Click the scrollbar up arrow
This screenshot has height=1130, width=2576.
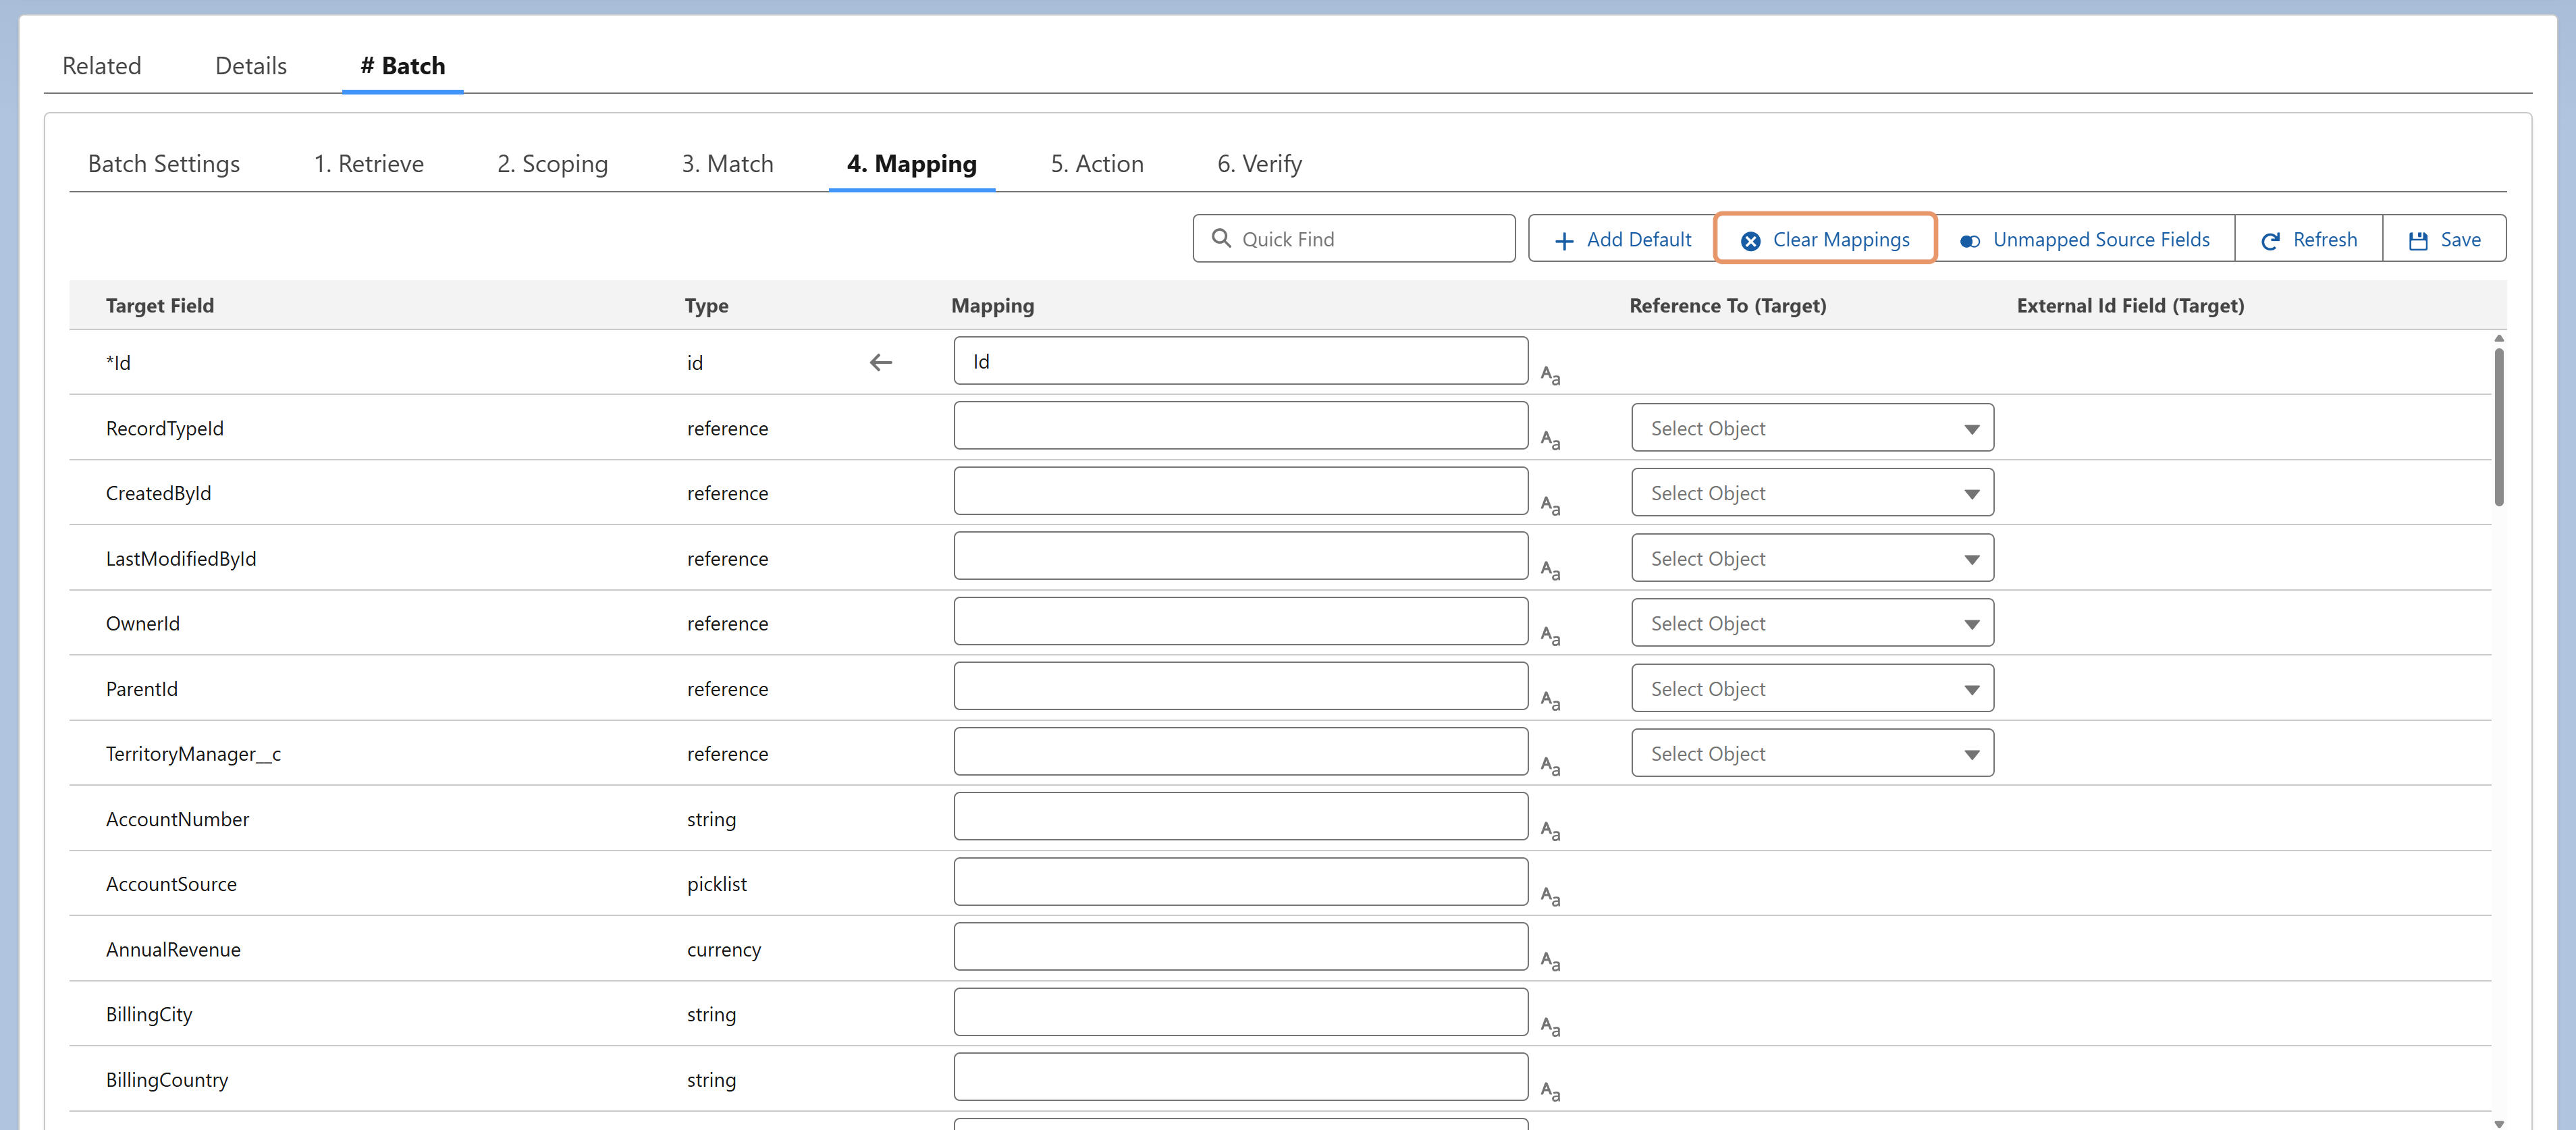pos(2499,339)
